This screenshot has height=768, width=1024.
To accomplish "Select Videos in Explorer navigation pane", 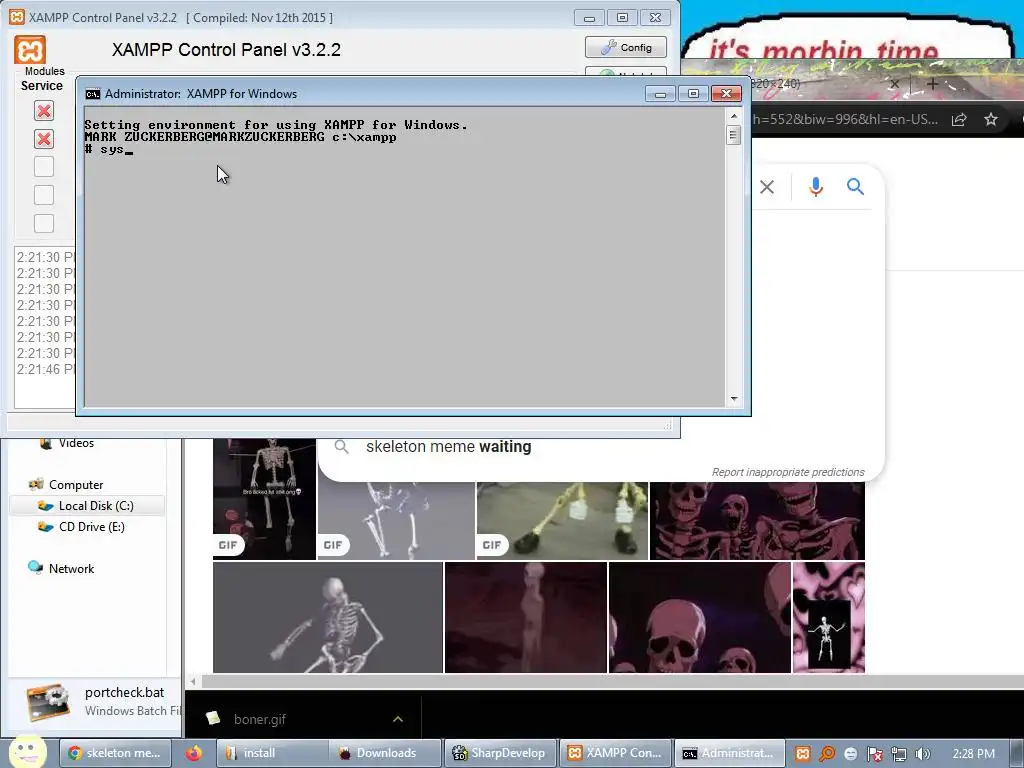I will 76,443.
